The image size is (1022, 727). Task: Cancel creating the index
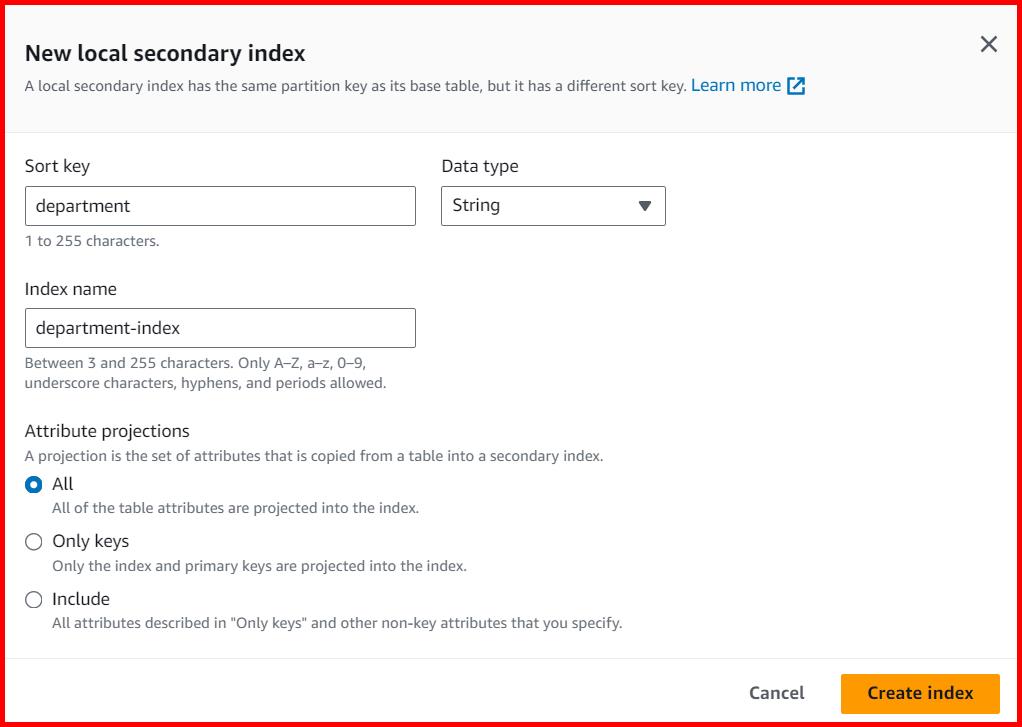point(776,693)
